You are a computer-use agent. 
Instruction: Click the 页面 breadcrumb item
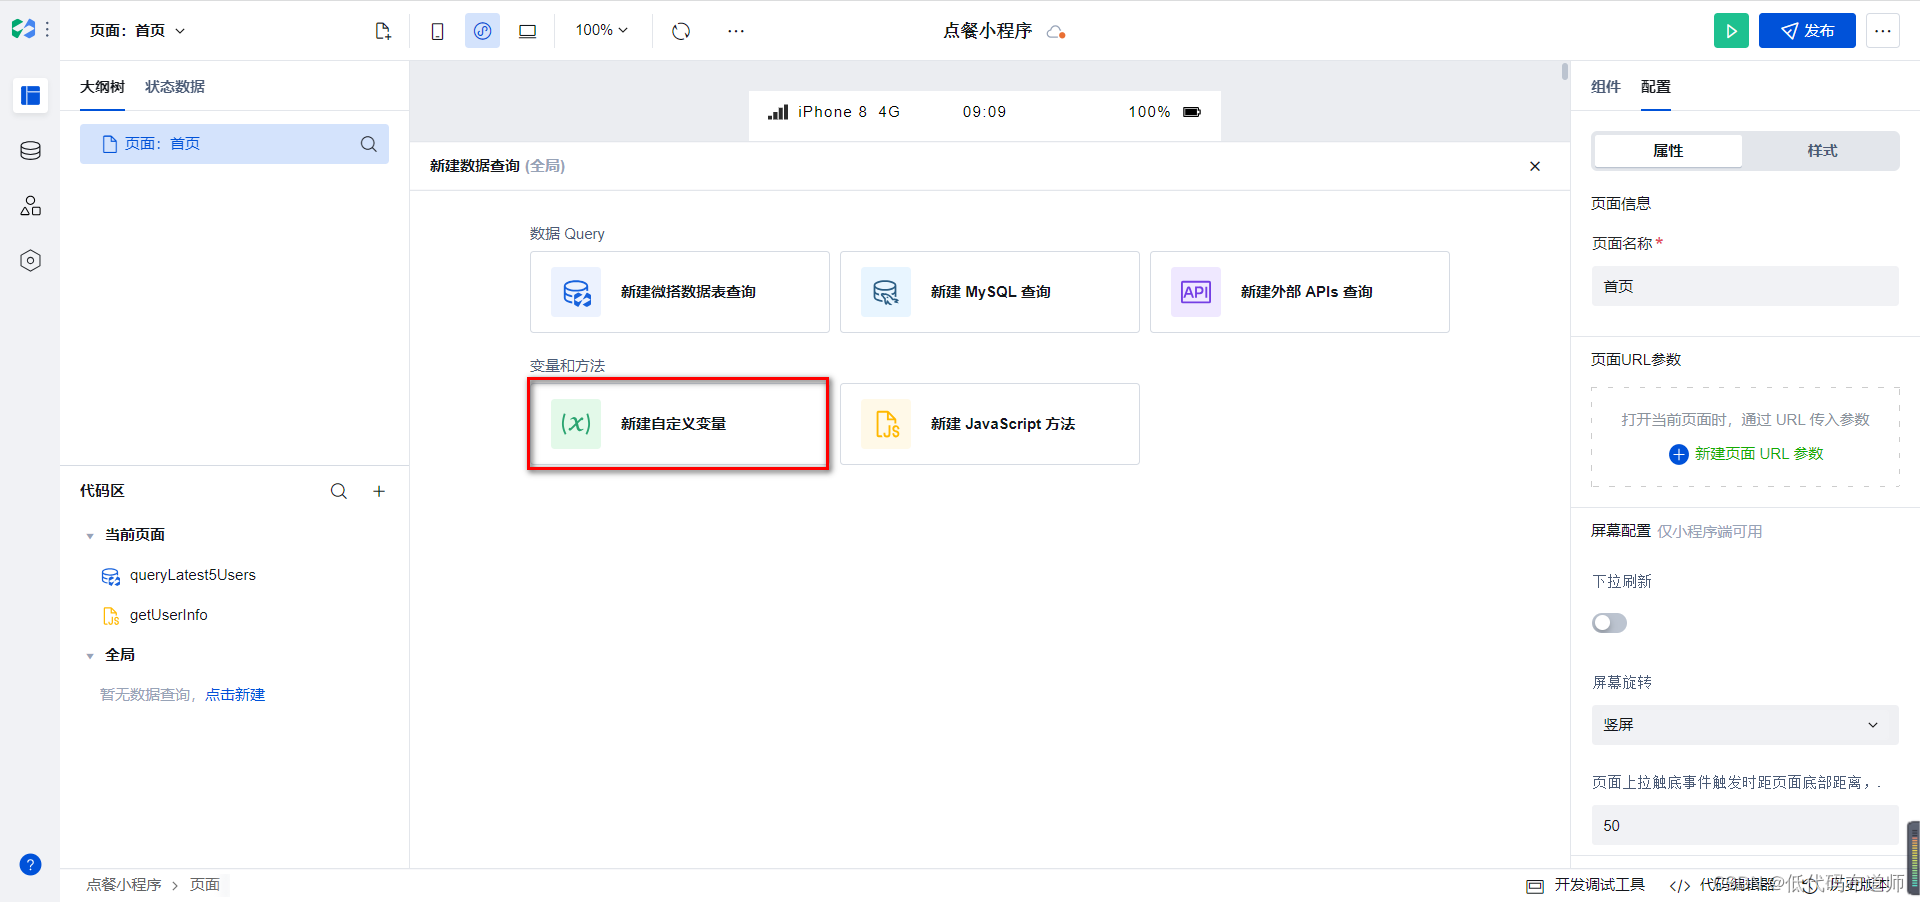click(205, 885)
